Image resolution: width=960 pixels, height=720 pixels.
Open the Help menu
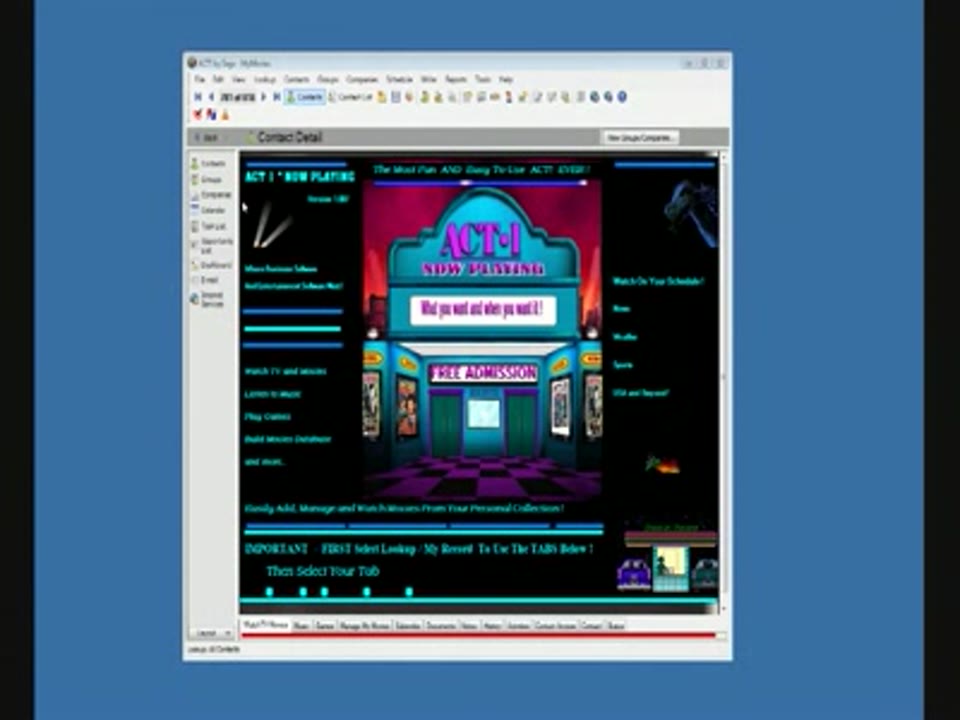[x=506, y=79]
